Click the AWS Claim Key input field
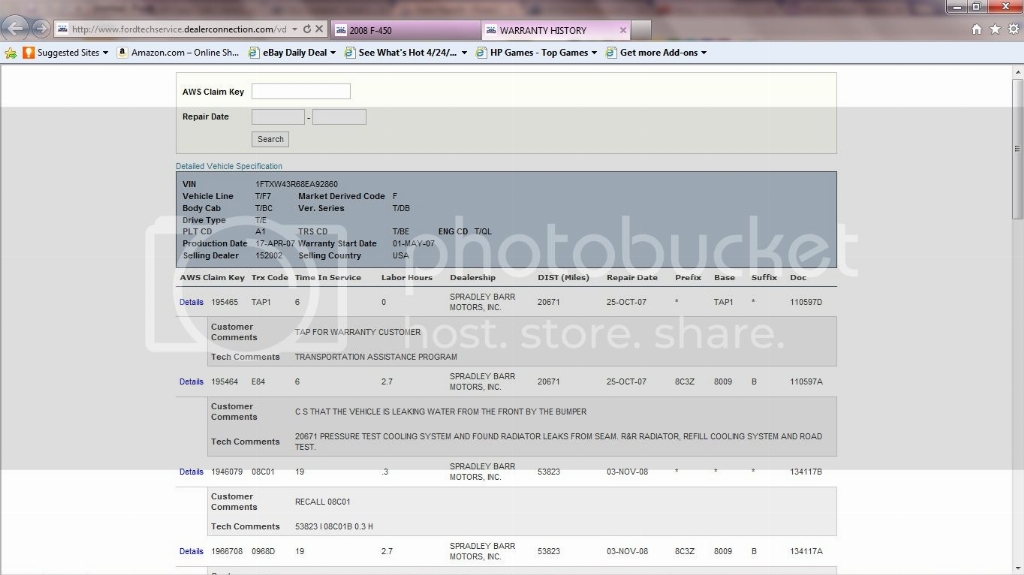This screenshot has width=1024, height=575. pyautogui.click(x=301, y=91)
